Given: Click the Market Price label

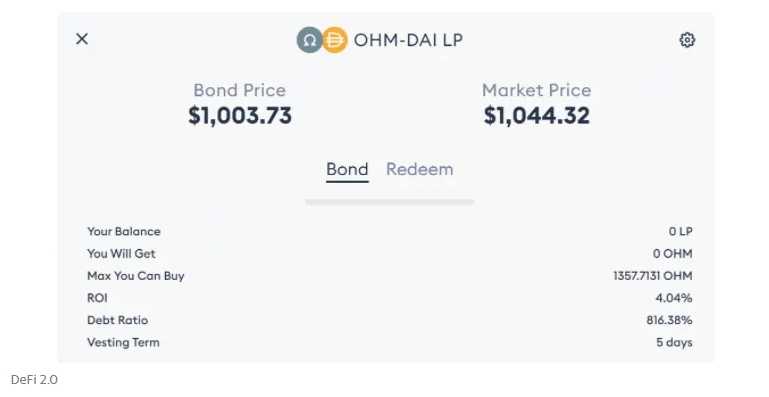Looking at the screenshot, I should click(537, 90).
